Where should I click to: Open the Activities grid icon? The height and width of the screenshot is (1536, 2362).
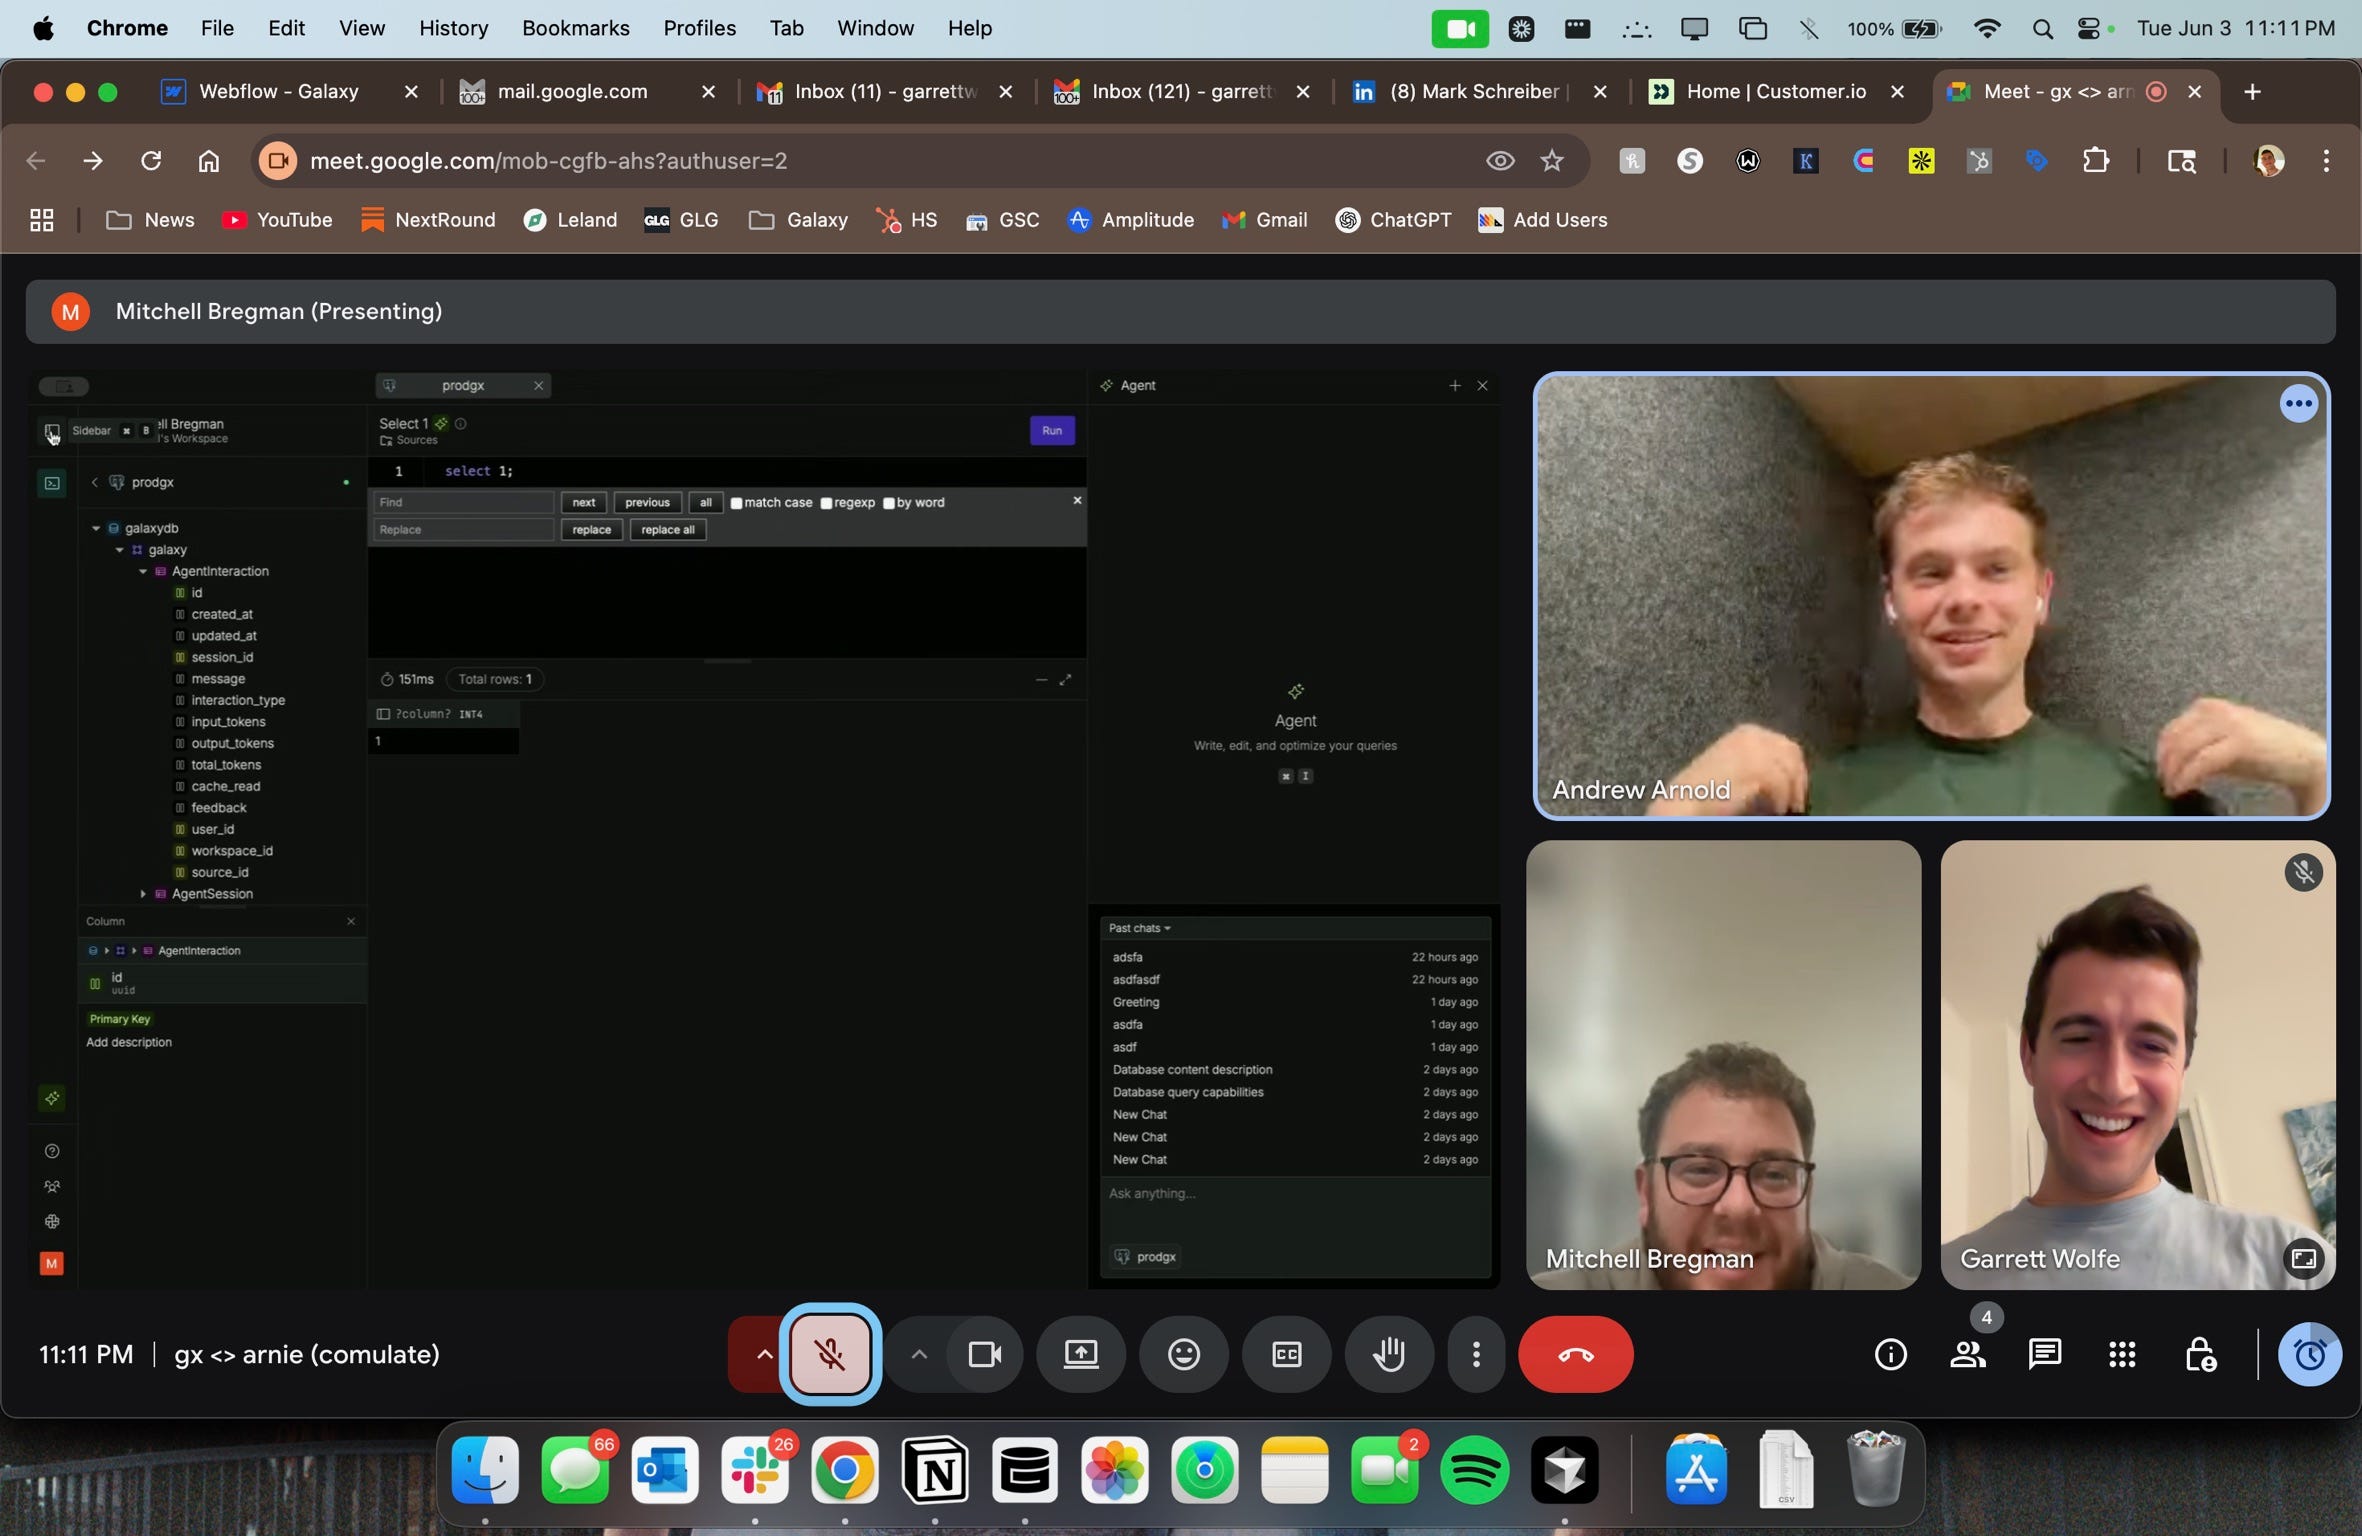point(2122,1354)
